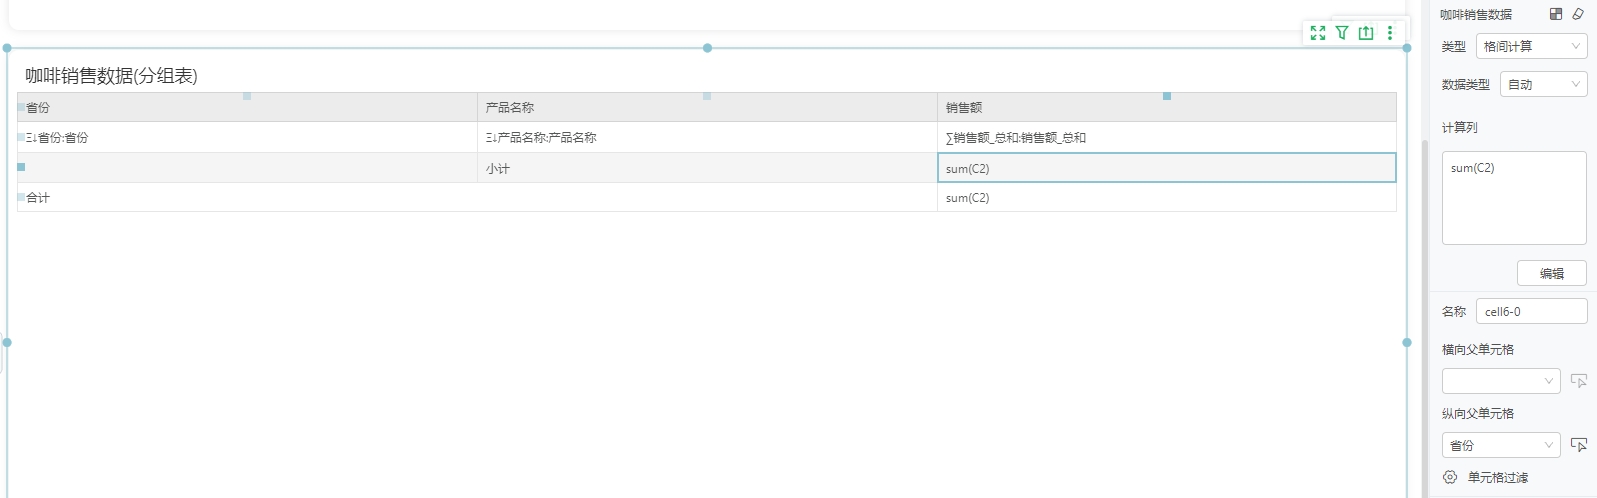Select the 销售额 column header cell

(x=1165, y=108)
